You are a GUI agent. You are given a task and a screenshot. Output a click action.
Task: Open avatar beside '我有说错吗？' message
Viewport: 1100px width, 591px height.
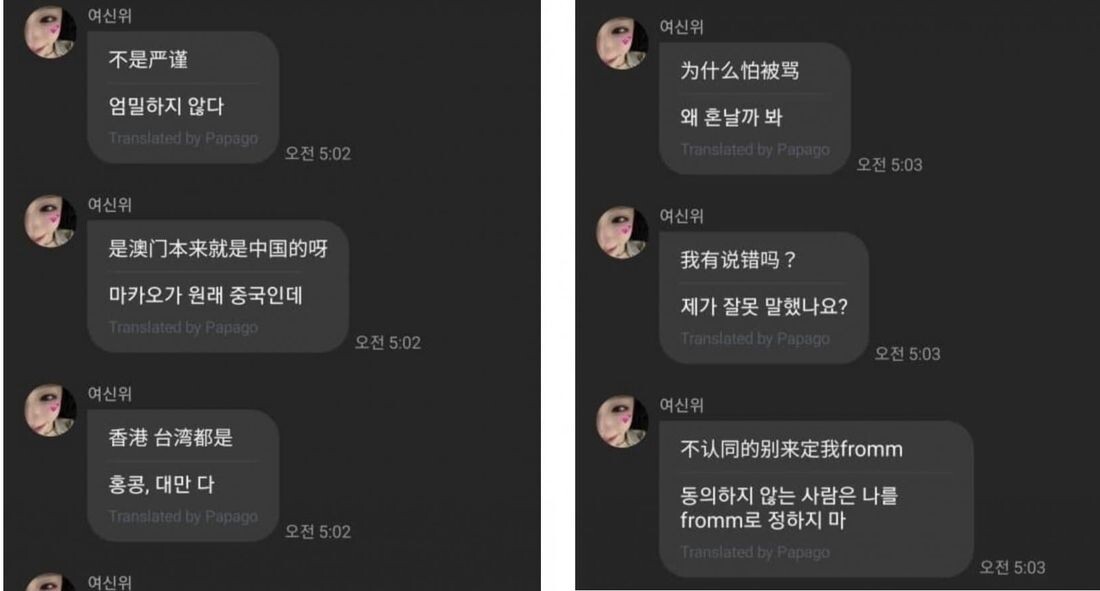[622, 232]
